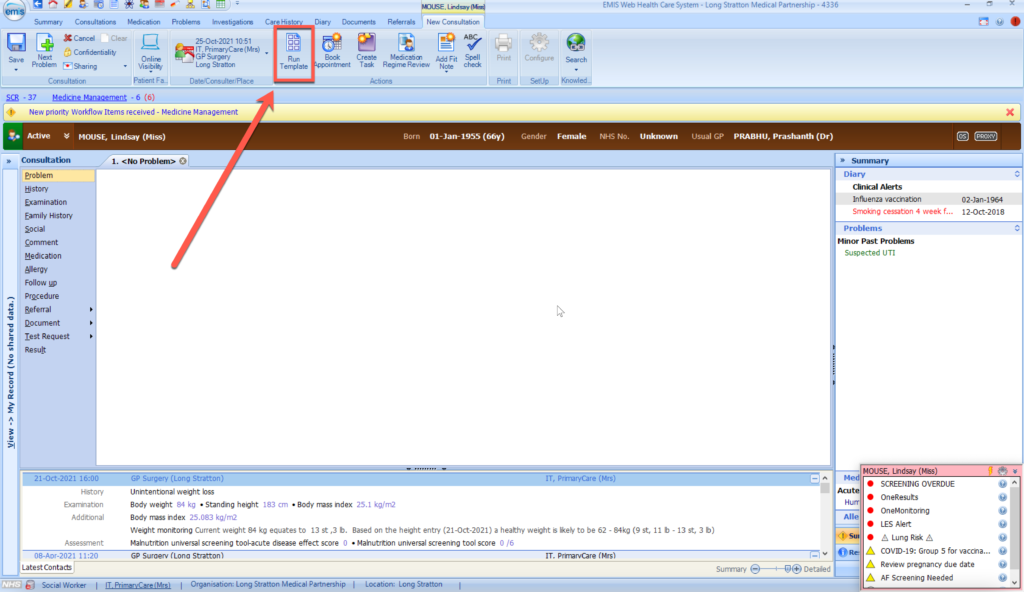
Task: Cancel the current consultation
Action: tap(79, 39)
